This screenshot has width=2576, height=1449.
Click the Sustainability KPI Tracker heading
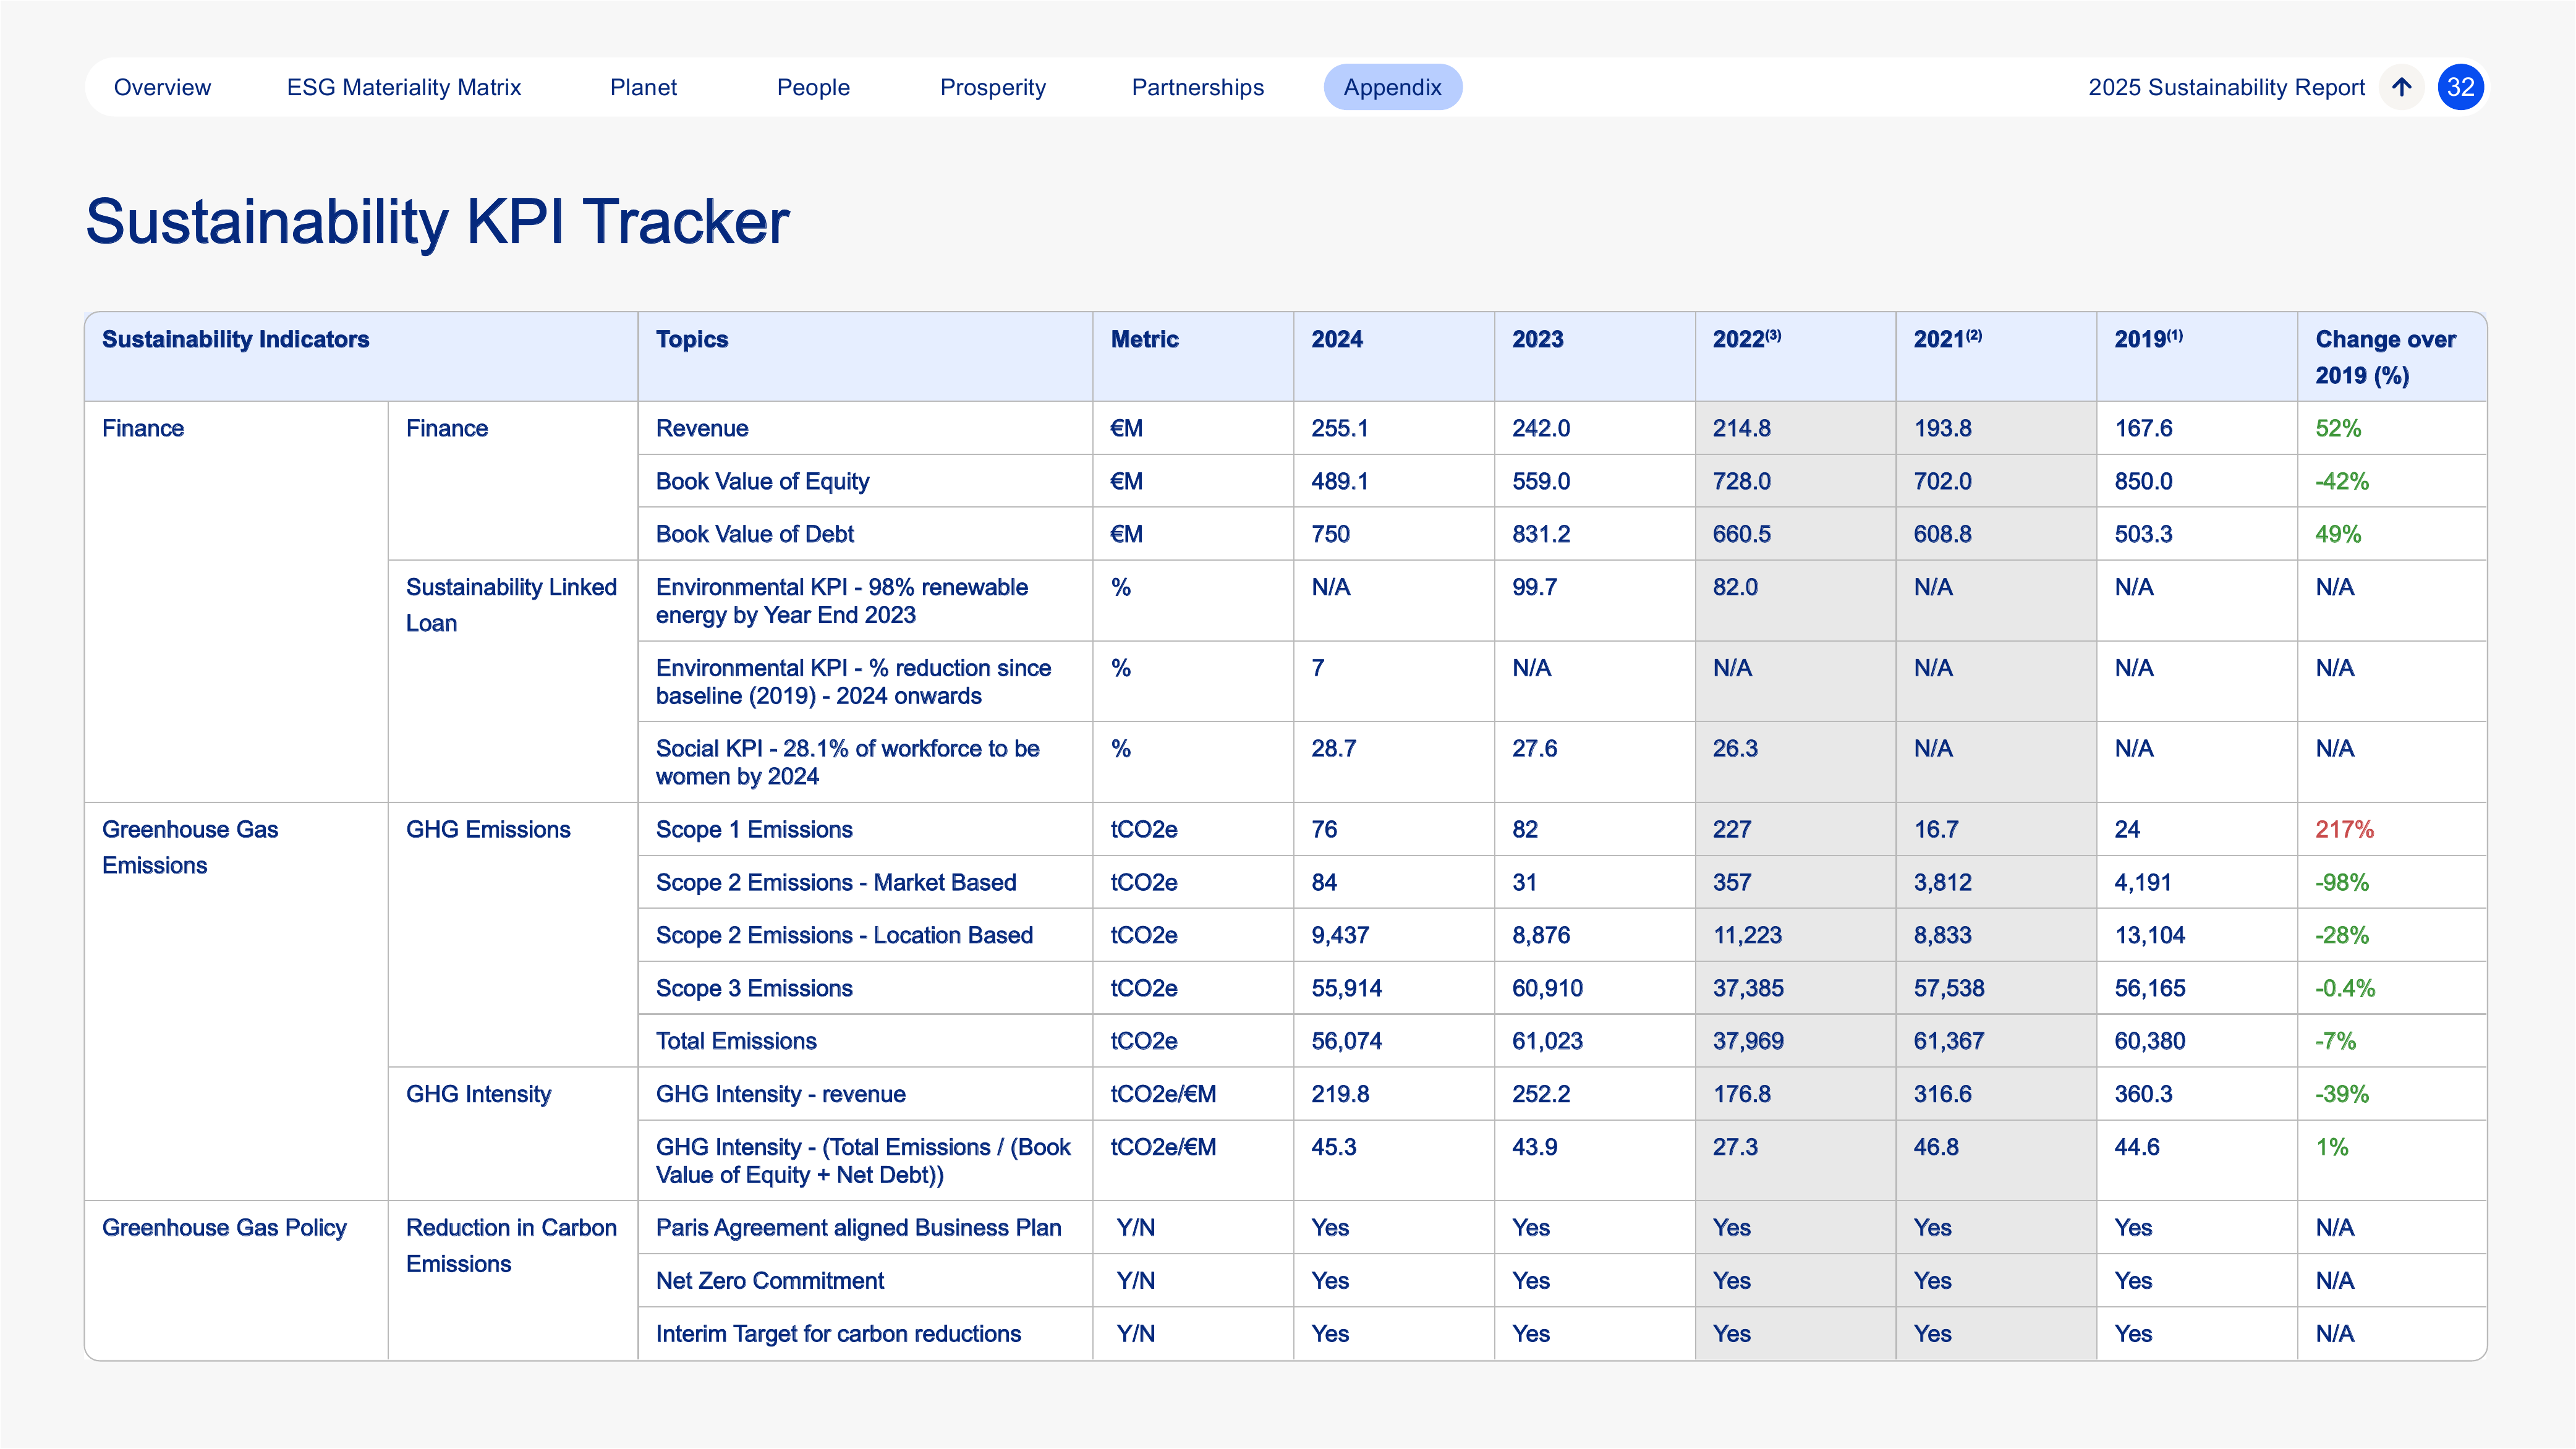coord(437,221)
